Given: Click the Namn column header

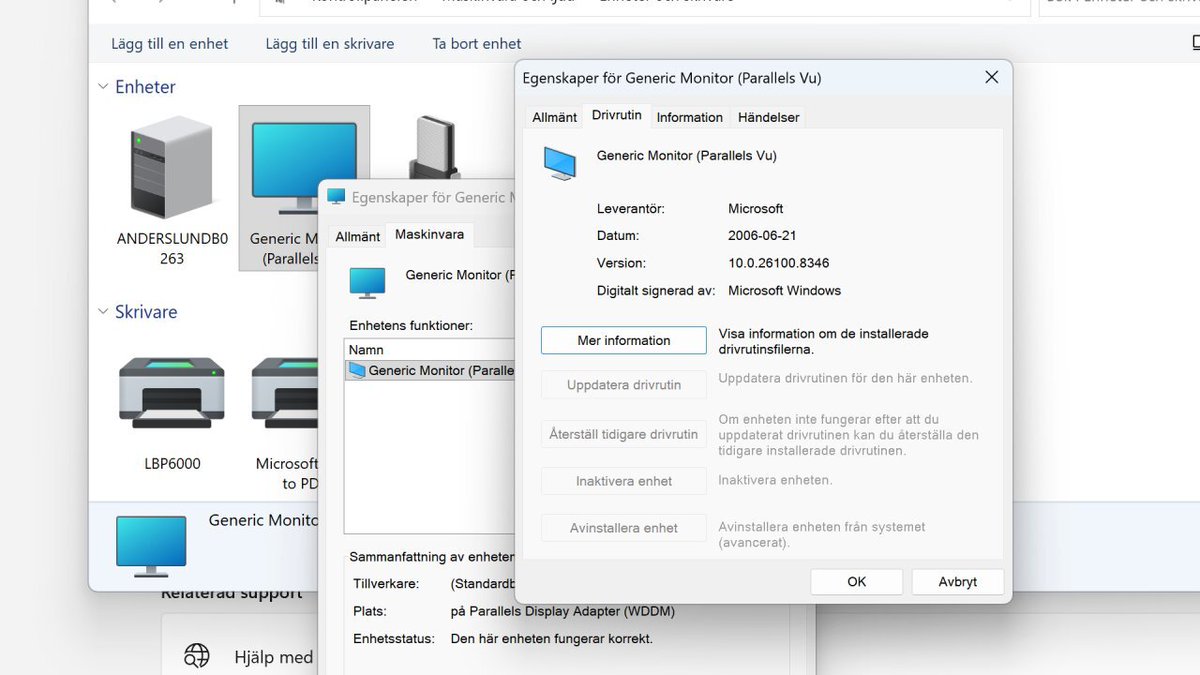Looking at the screenshot, I should [431, 350].
